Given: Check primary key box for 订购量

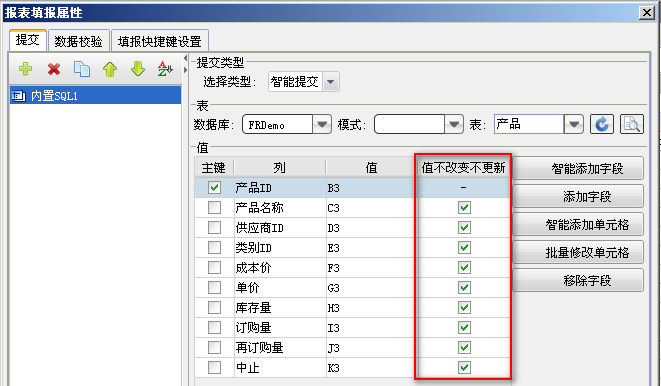Looking at the screenshot, I should 214,328.
